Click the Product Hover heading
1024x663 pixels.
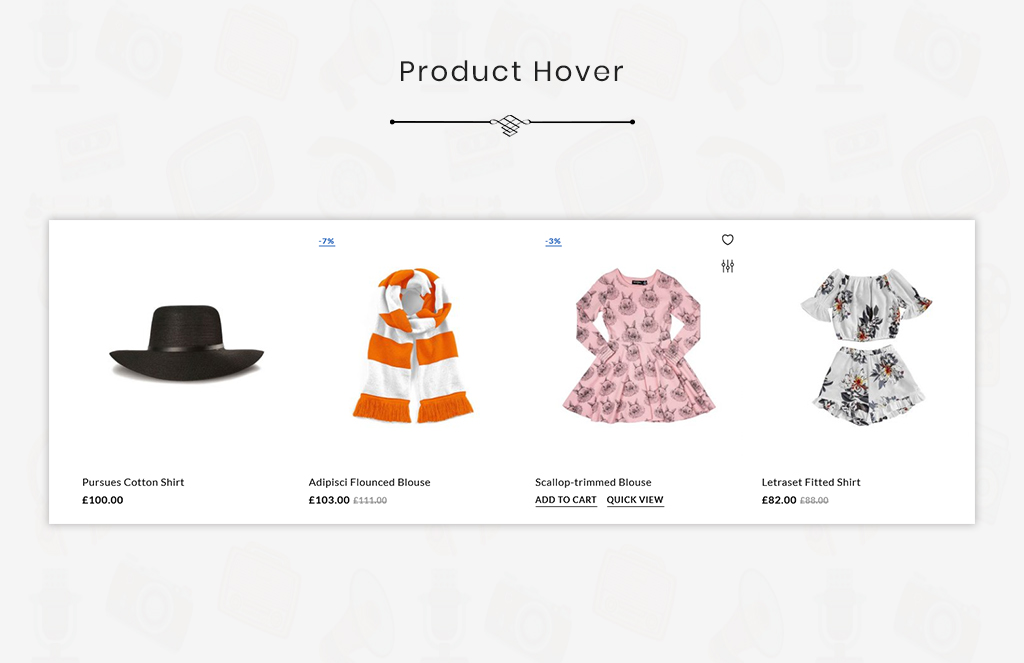(511, 71)
